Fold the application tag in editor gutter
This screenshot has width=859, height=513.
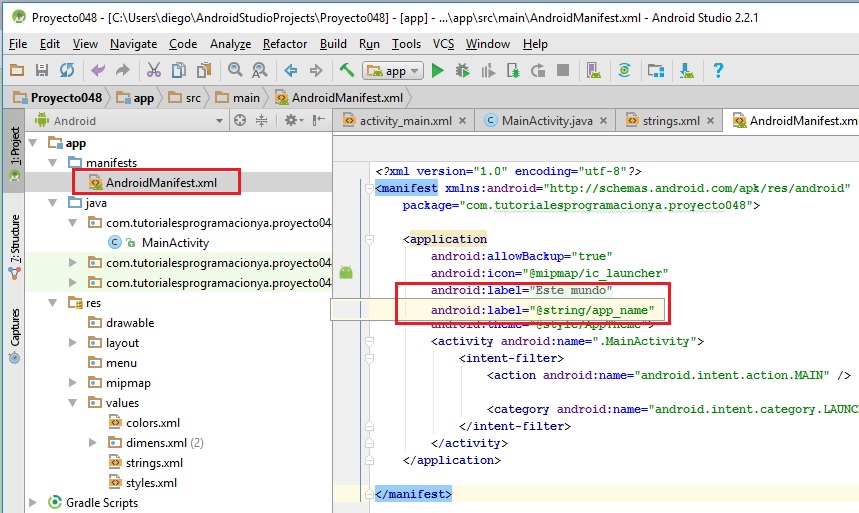[369, 240]
